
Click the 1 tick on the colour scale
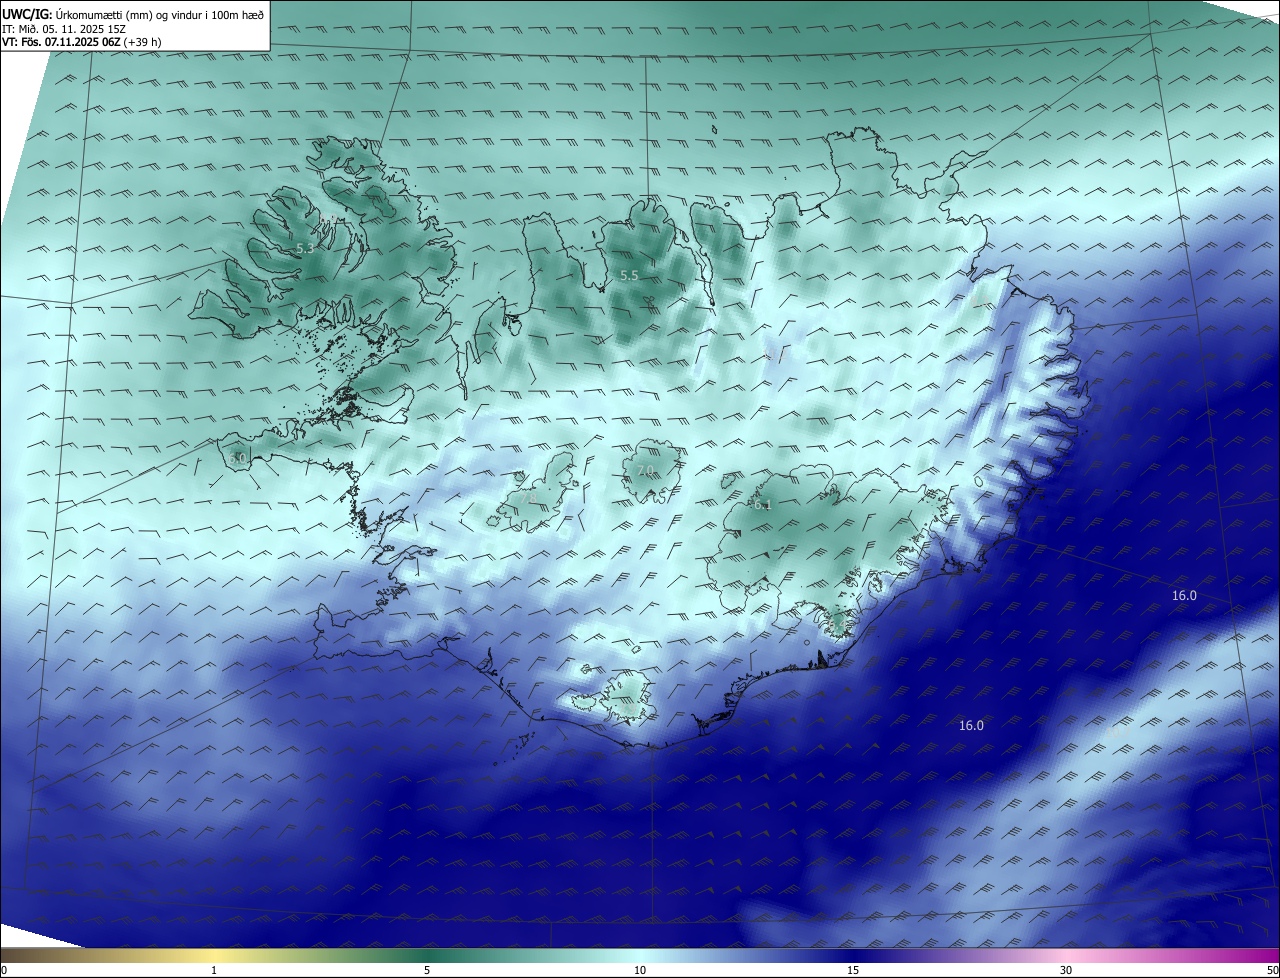214,970
